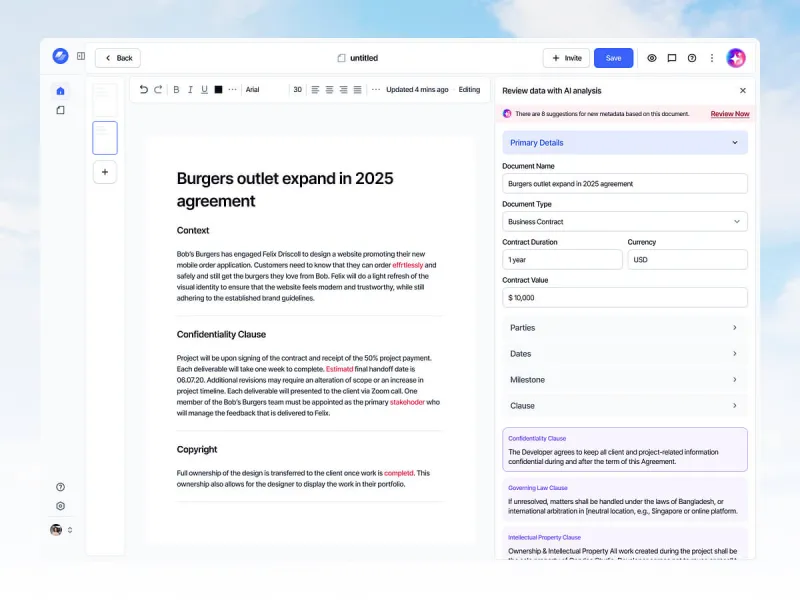The image size is (800, 600).
Task: Redo the last action
Action: pyautogui.click(x=158, y=89)
